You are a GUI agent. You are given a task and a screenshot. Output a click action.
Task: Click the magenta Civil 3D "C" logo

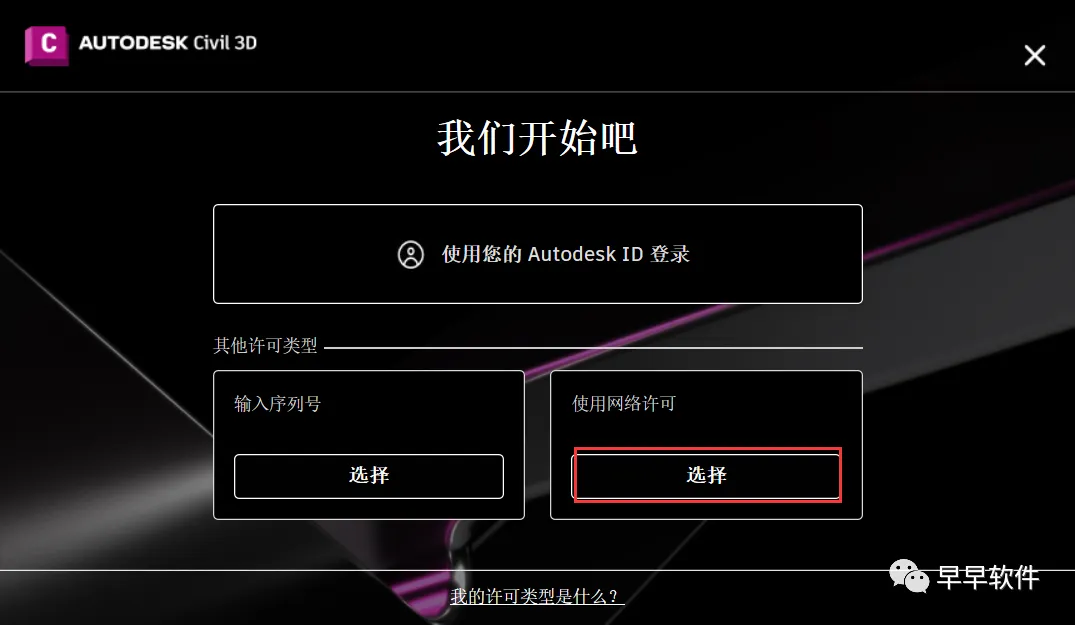tap(47, 45)
